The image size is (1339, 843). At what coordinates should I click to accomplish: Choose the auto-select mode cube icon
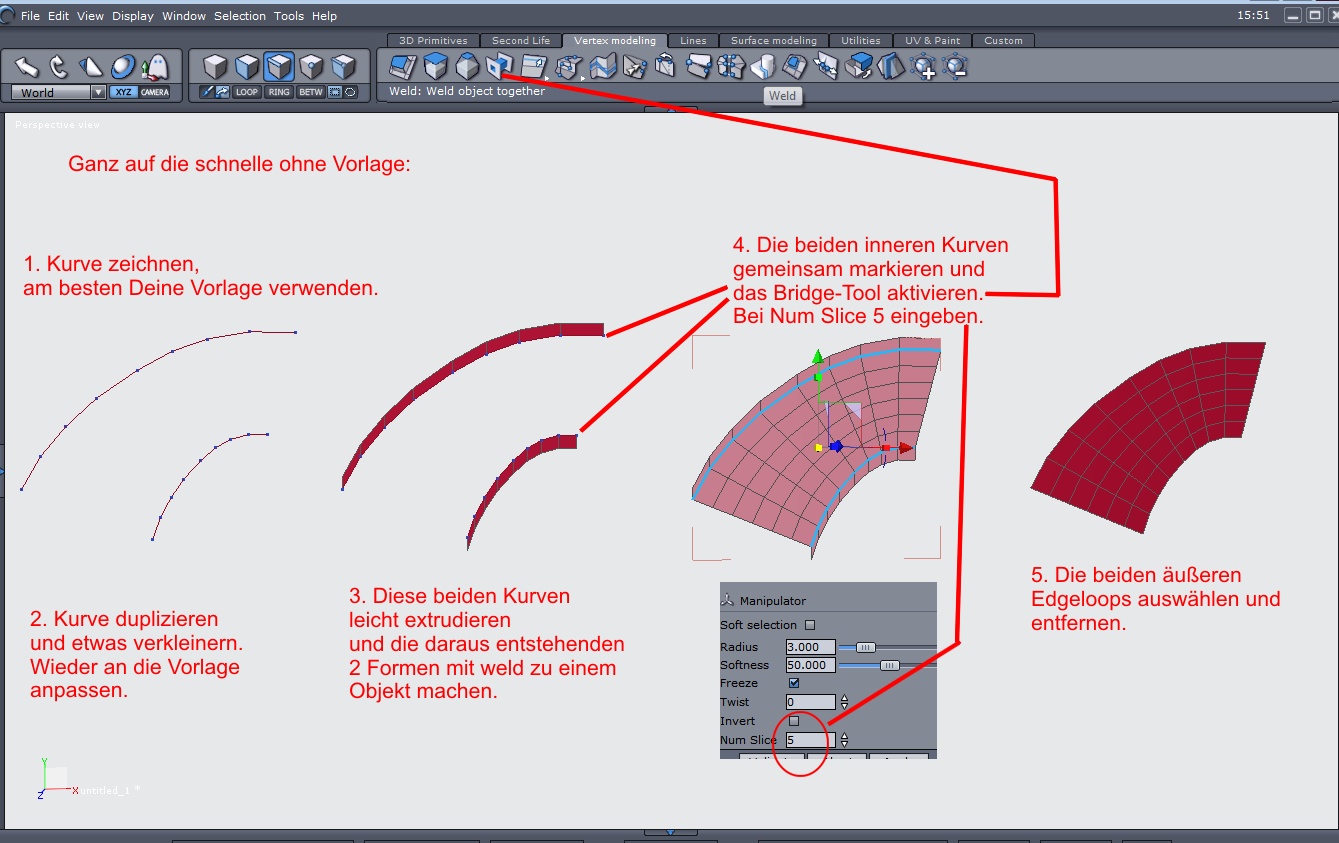343,67
